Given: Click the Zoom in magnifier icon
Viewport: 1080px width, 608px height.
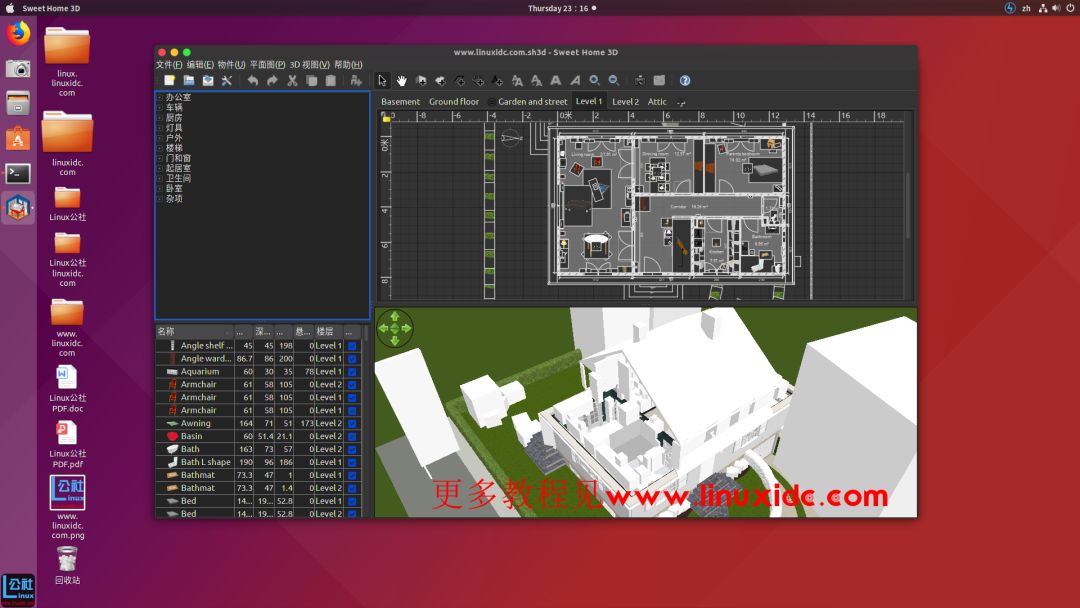Looking at the screenshot, I should tap(594, 81).
